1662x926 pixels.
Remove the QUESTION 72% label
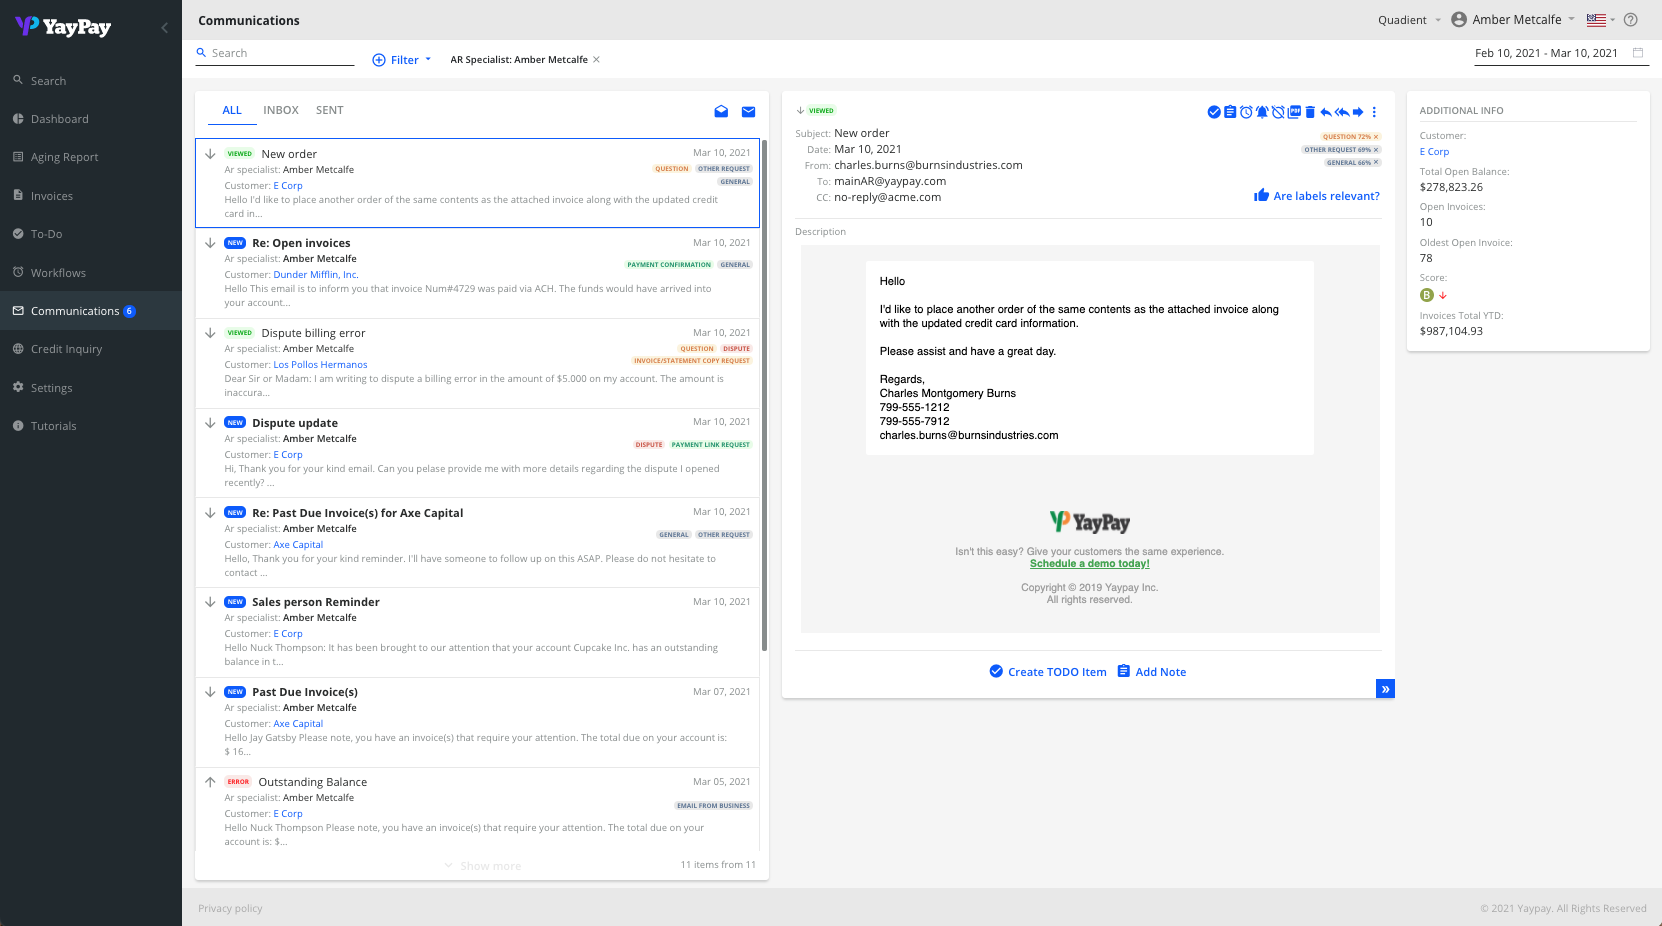(1376, 137)
